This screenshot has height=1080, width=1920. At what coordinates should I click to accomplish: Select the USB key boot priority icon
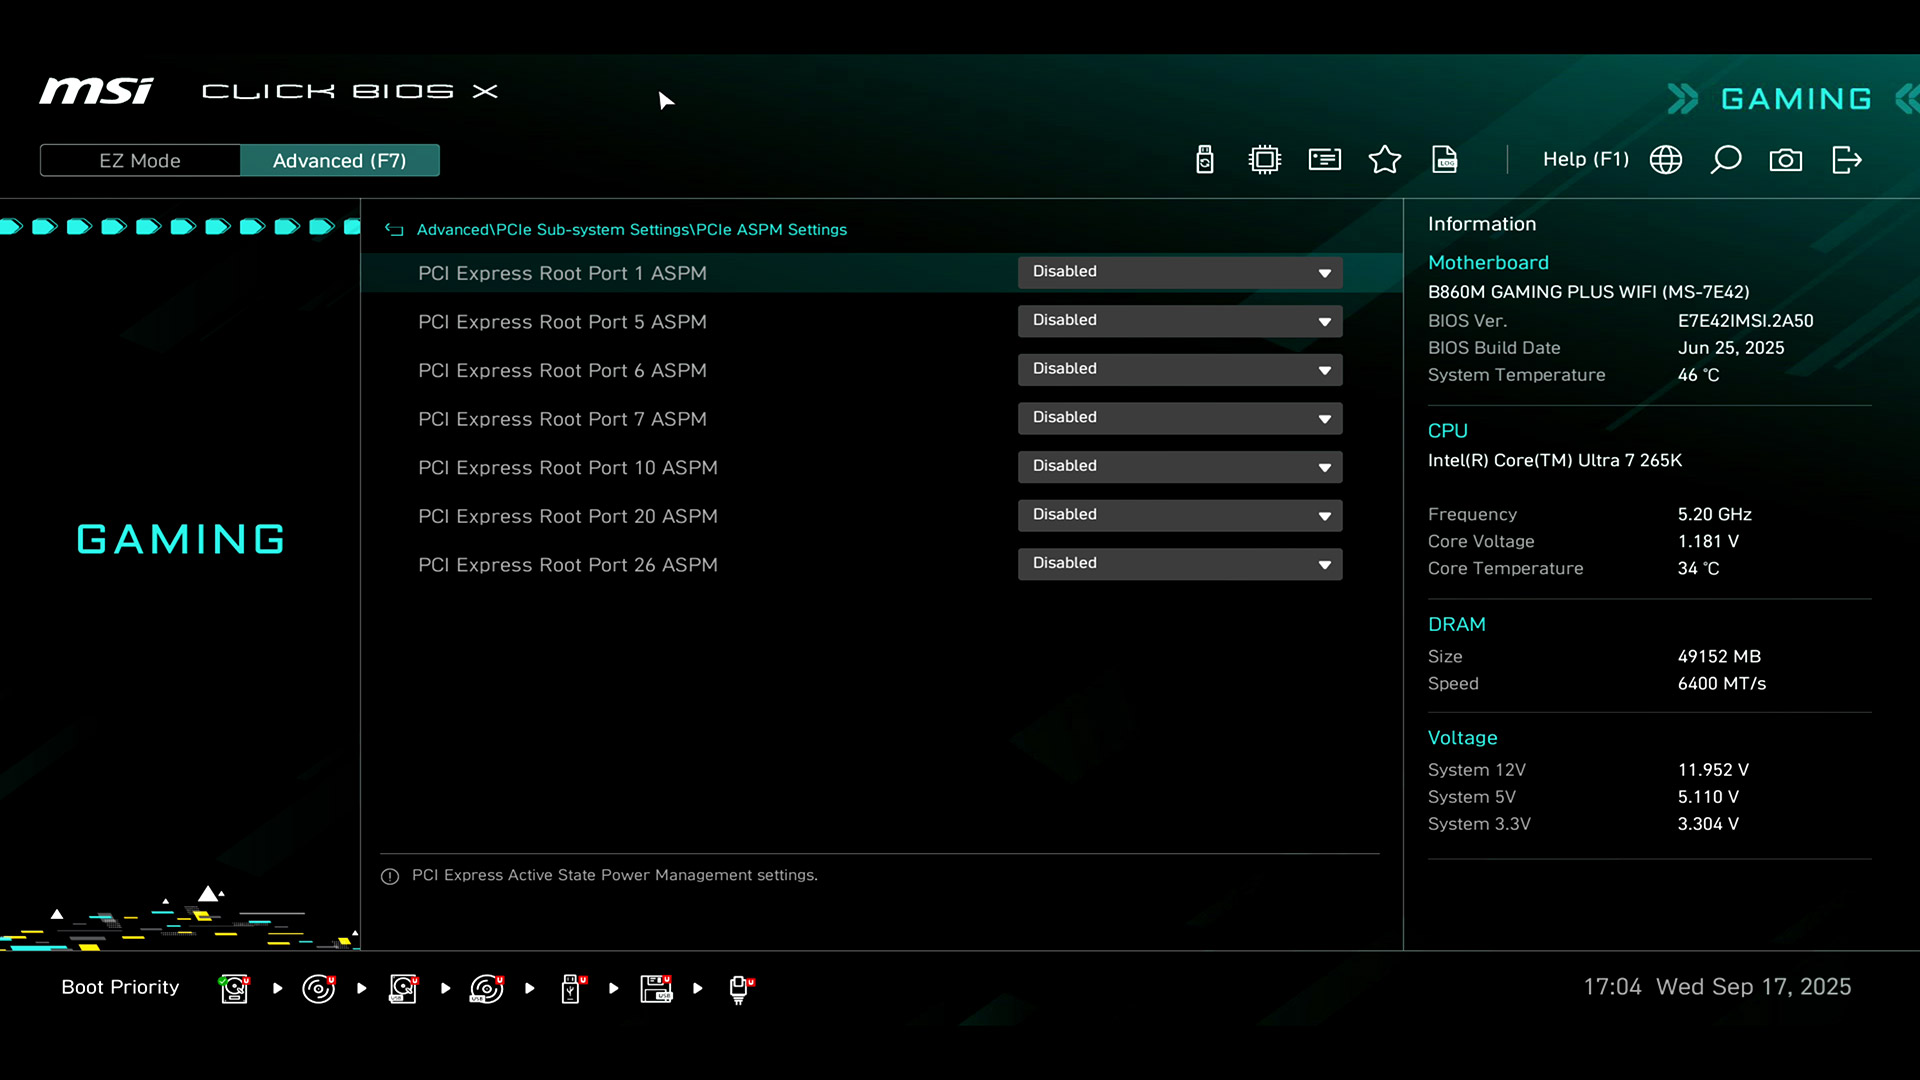(x=572, y=988)
